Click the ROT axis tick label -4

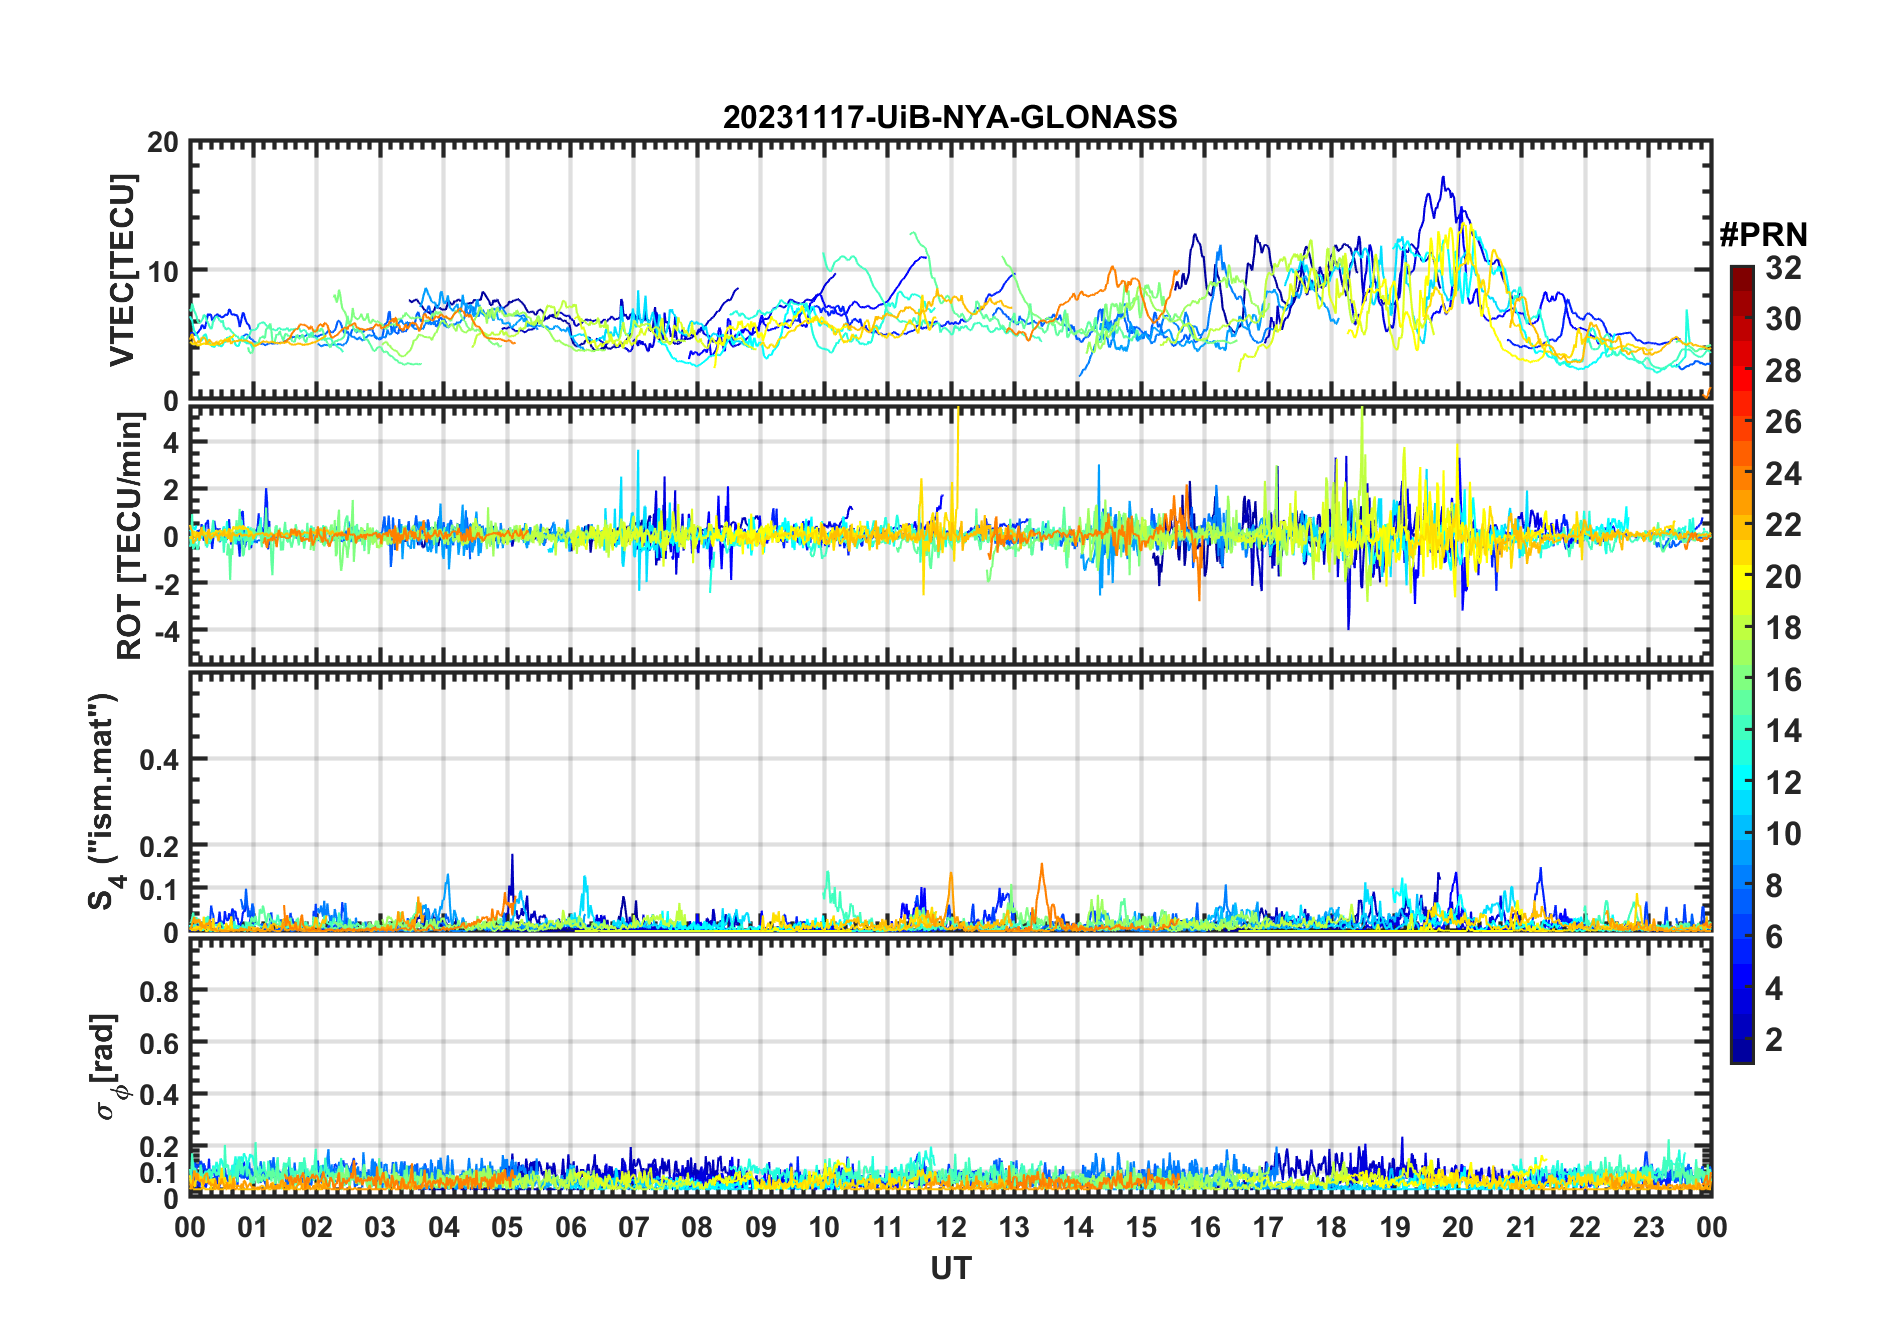tap(166, 631)
